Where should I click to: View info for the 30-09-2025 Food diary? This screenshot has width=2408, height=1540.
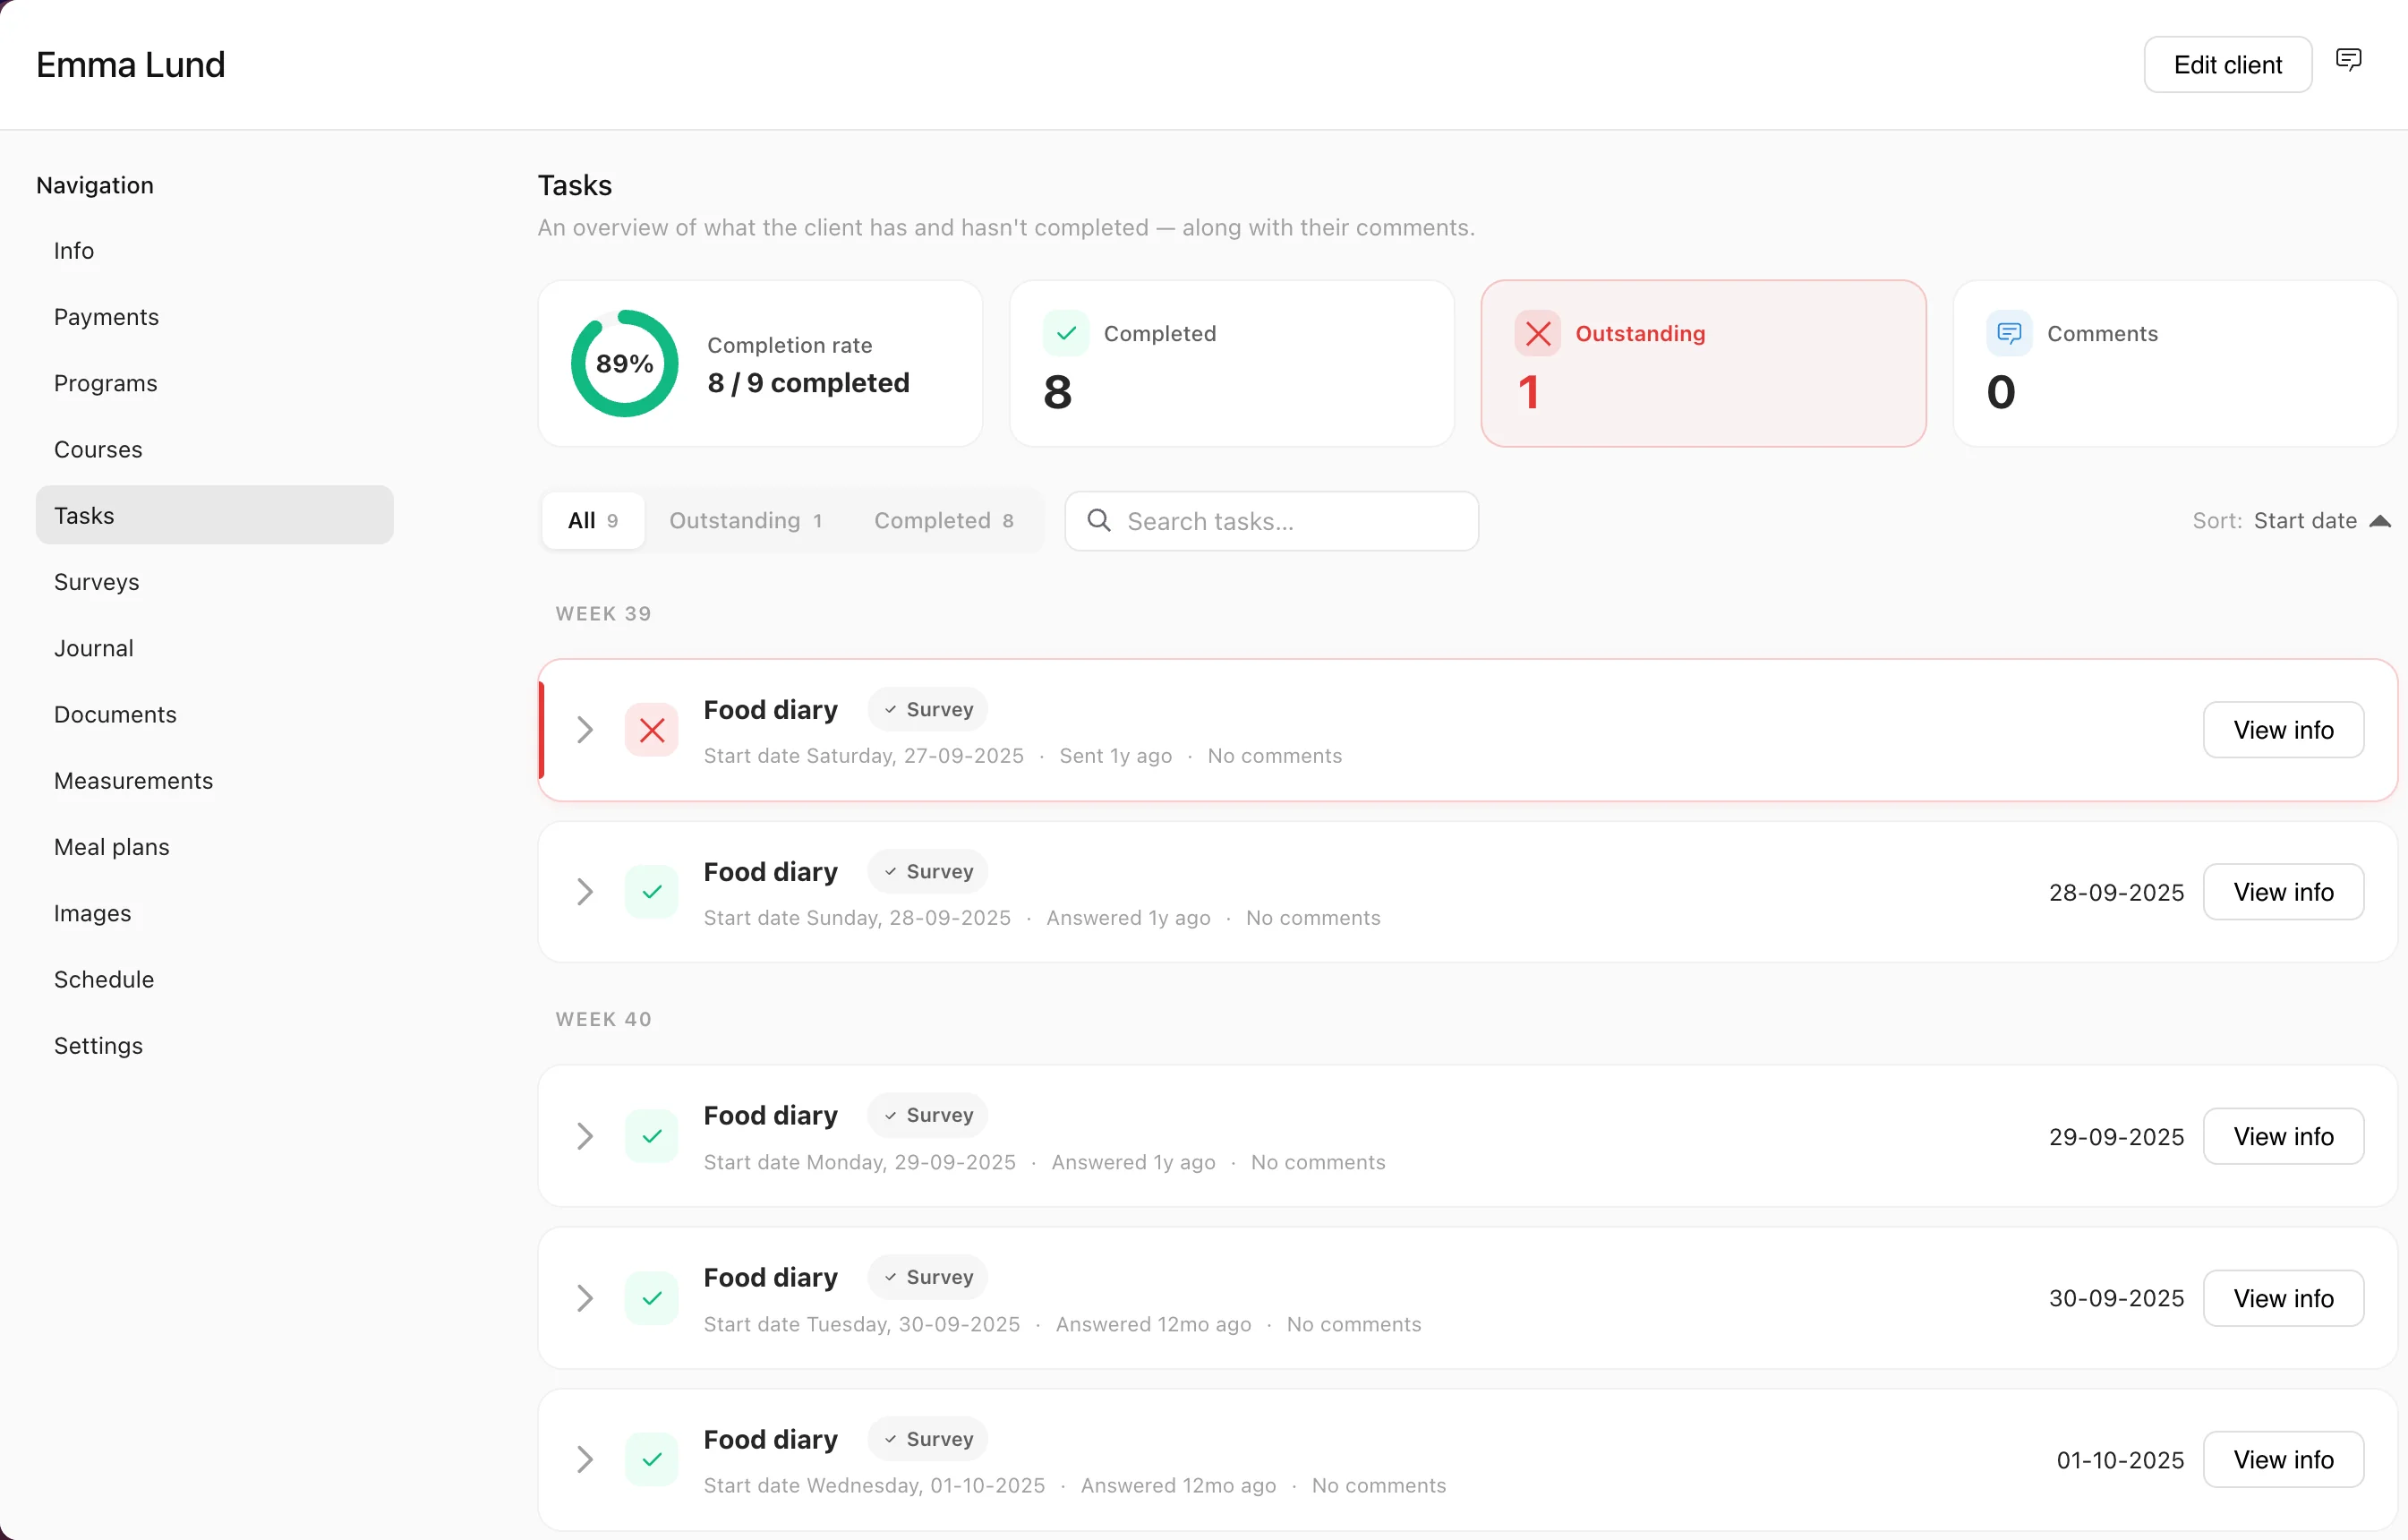(2283, 1298)
